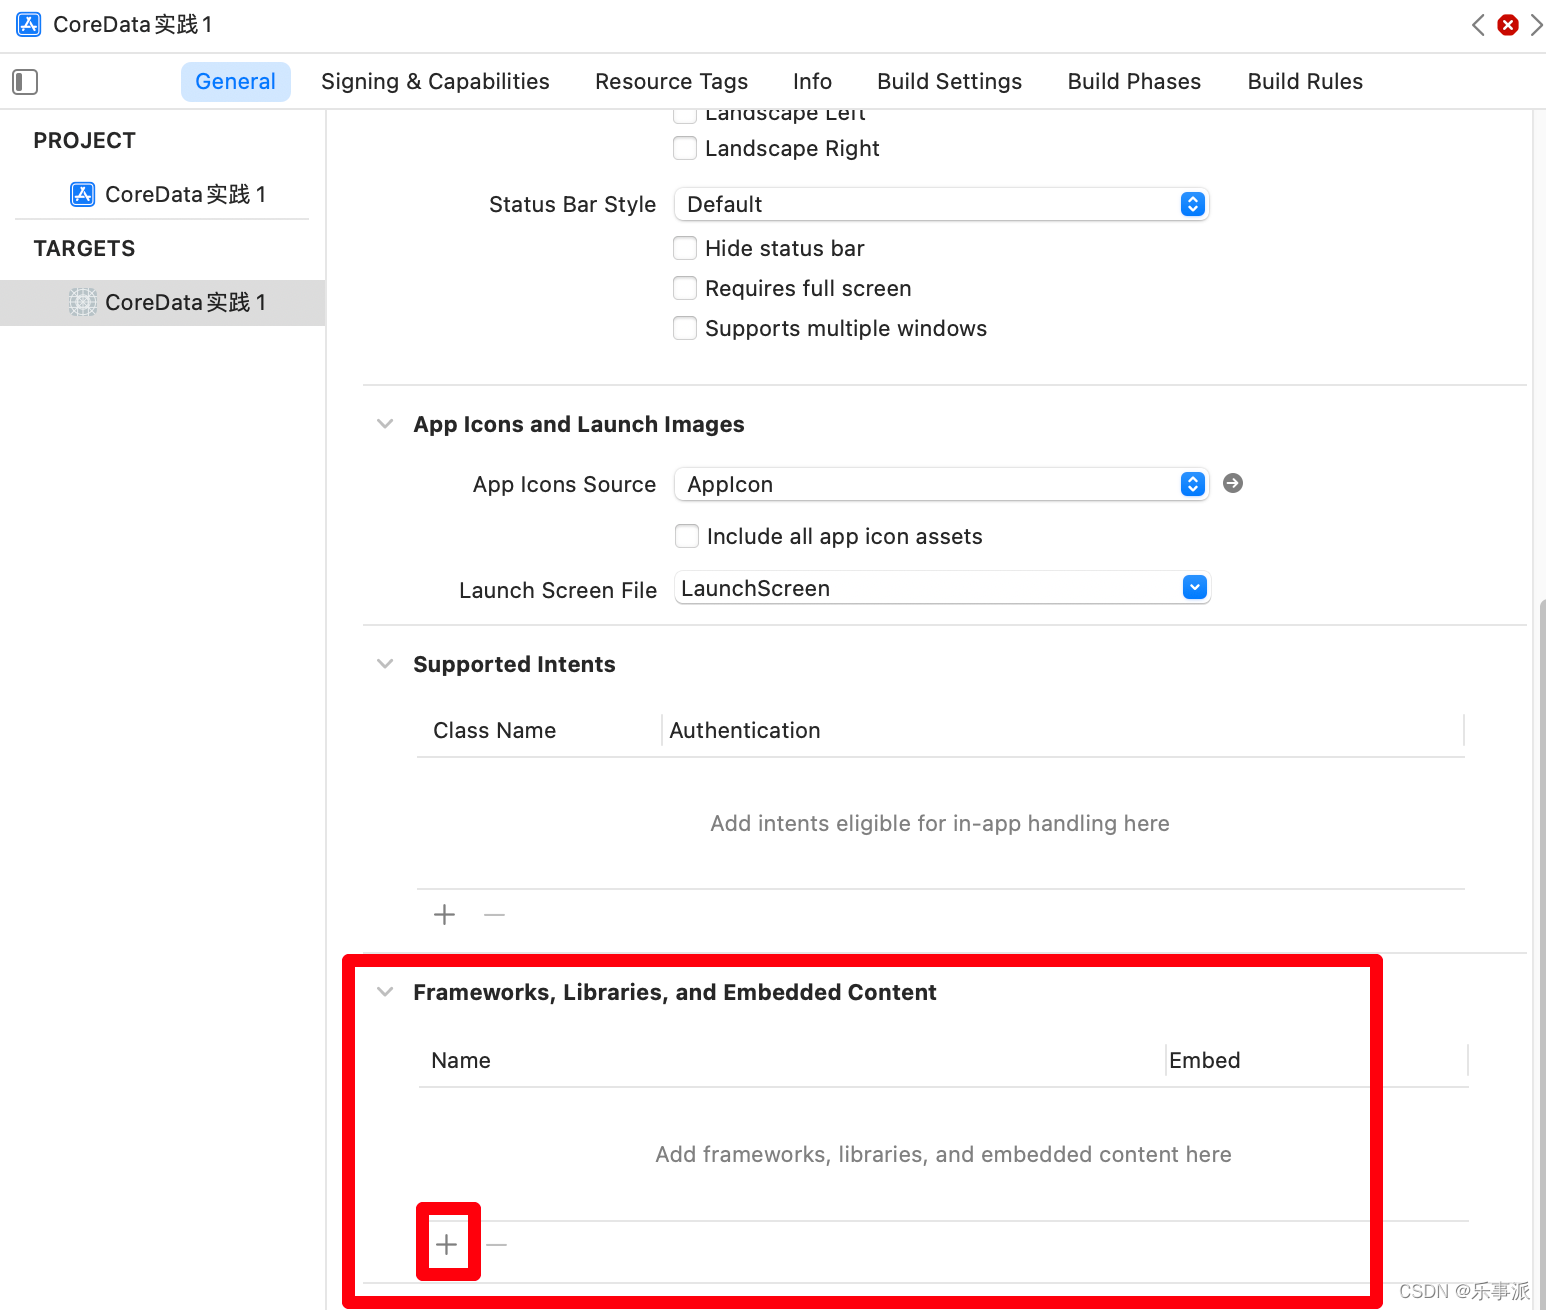
Task: Switch to the General tab
Action: tap(236, 82)
